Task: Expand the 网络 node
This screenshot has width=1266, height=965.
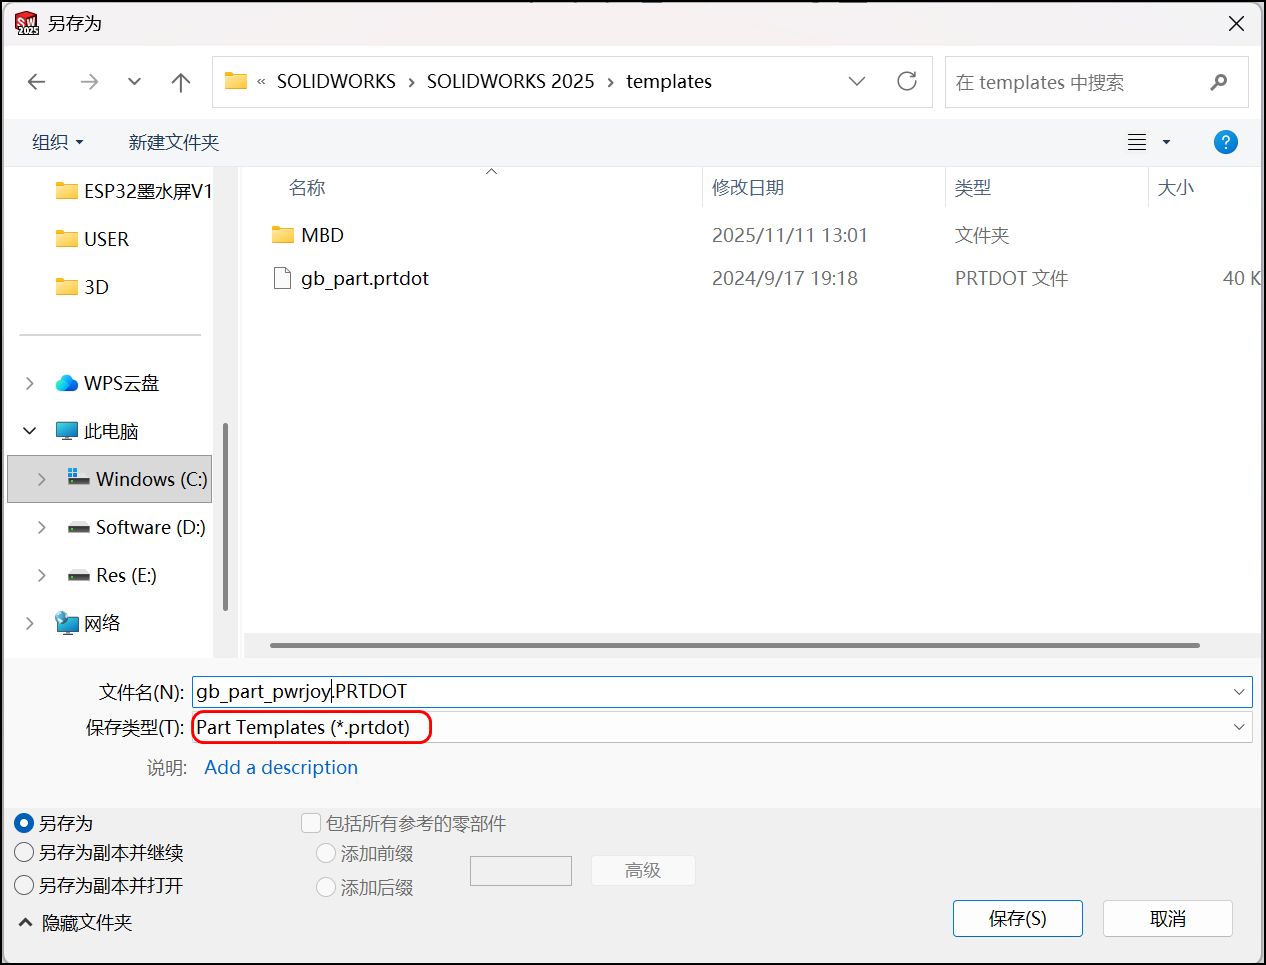Action: (30, 623)
